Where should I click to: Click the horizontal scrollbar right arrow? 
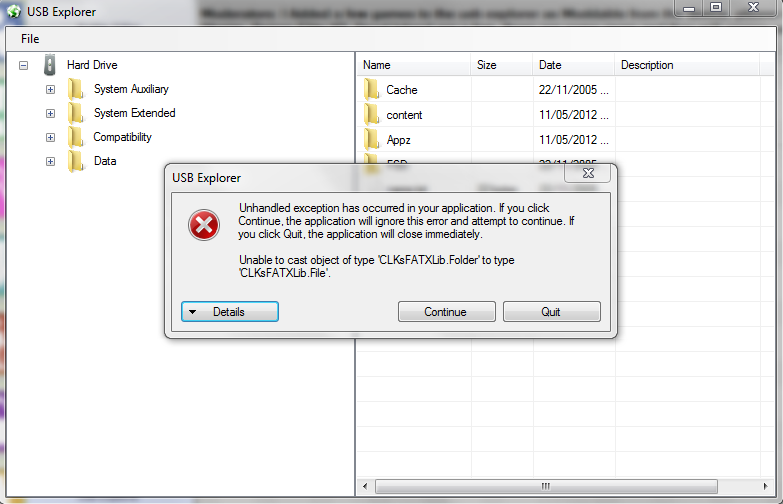(x=766, y=486)
